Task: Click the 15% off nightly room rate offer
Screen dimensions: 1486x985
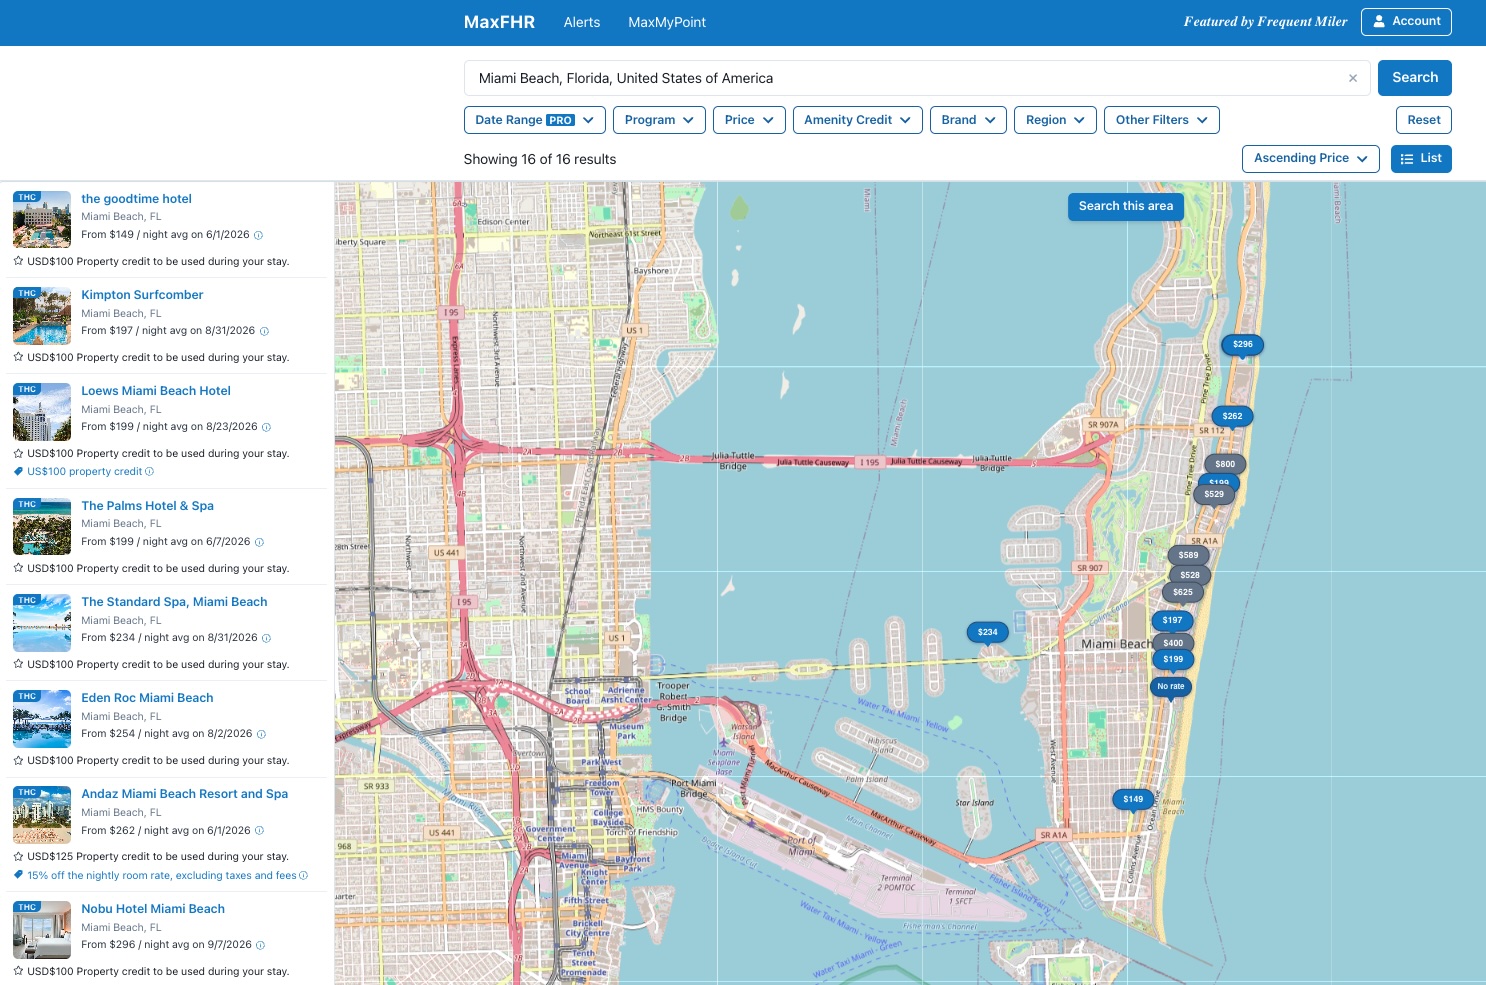Action: (x=162, y=876)
